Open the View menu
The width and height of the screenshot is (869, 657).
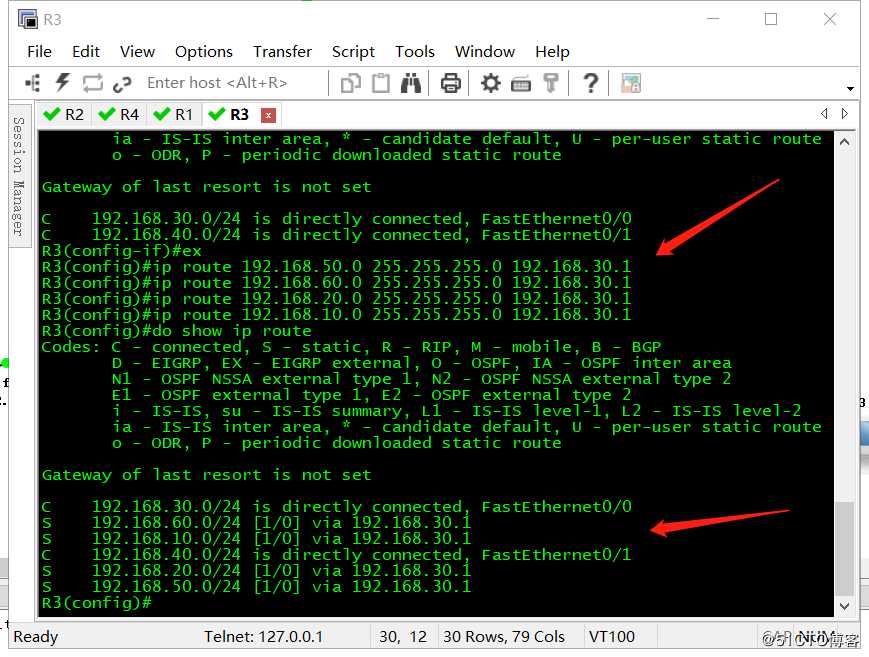pos(137,52)
